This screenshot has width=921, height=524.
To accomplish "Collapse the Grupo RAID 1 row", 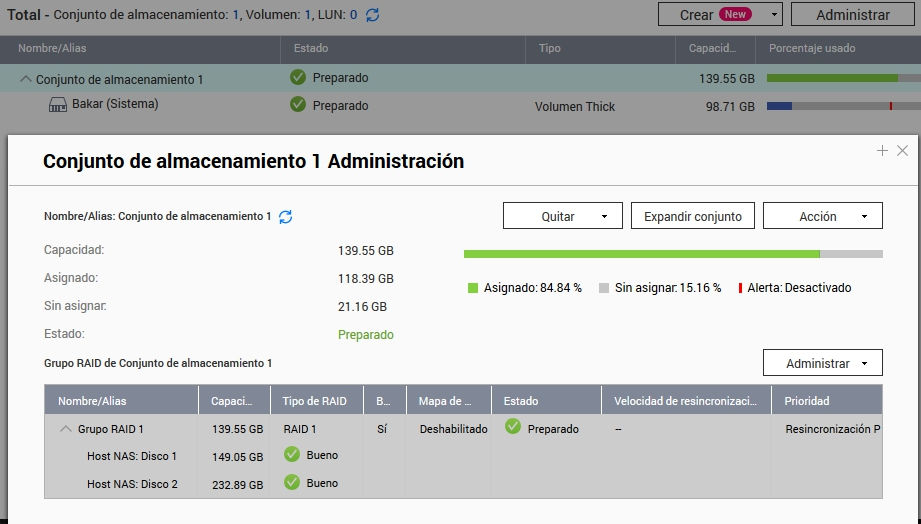I will (66, 429).
